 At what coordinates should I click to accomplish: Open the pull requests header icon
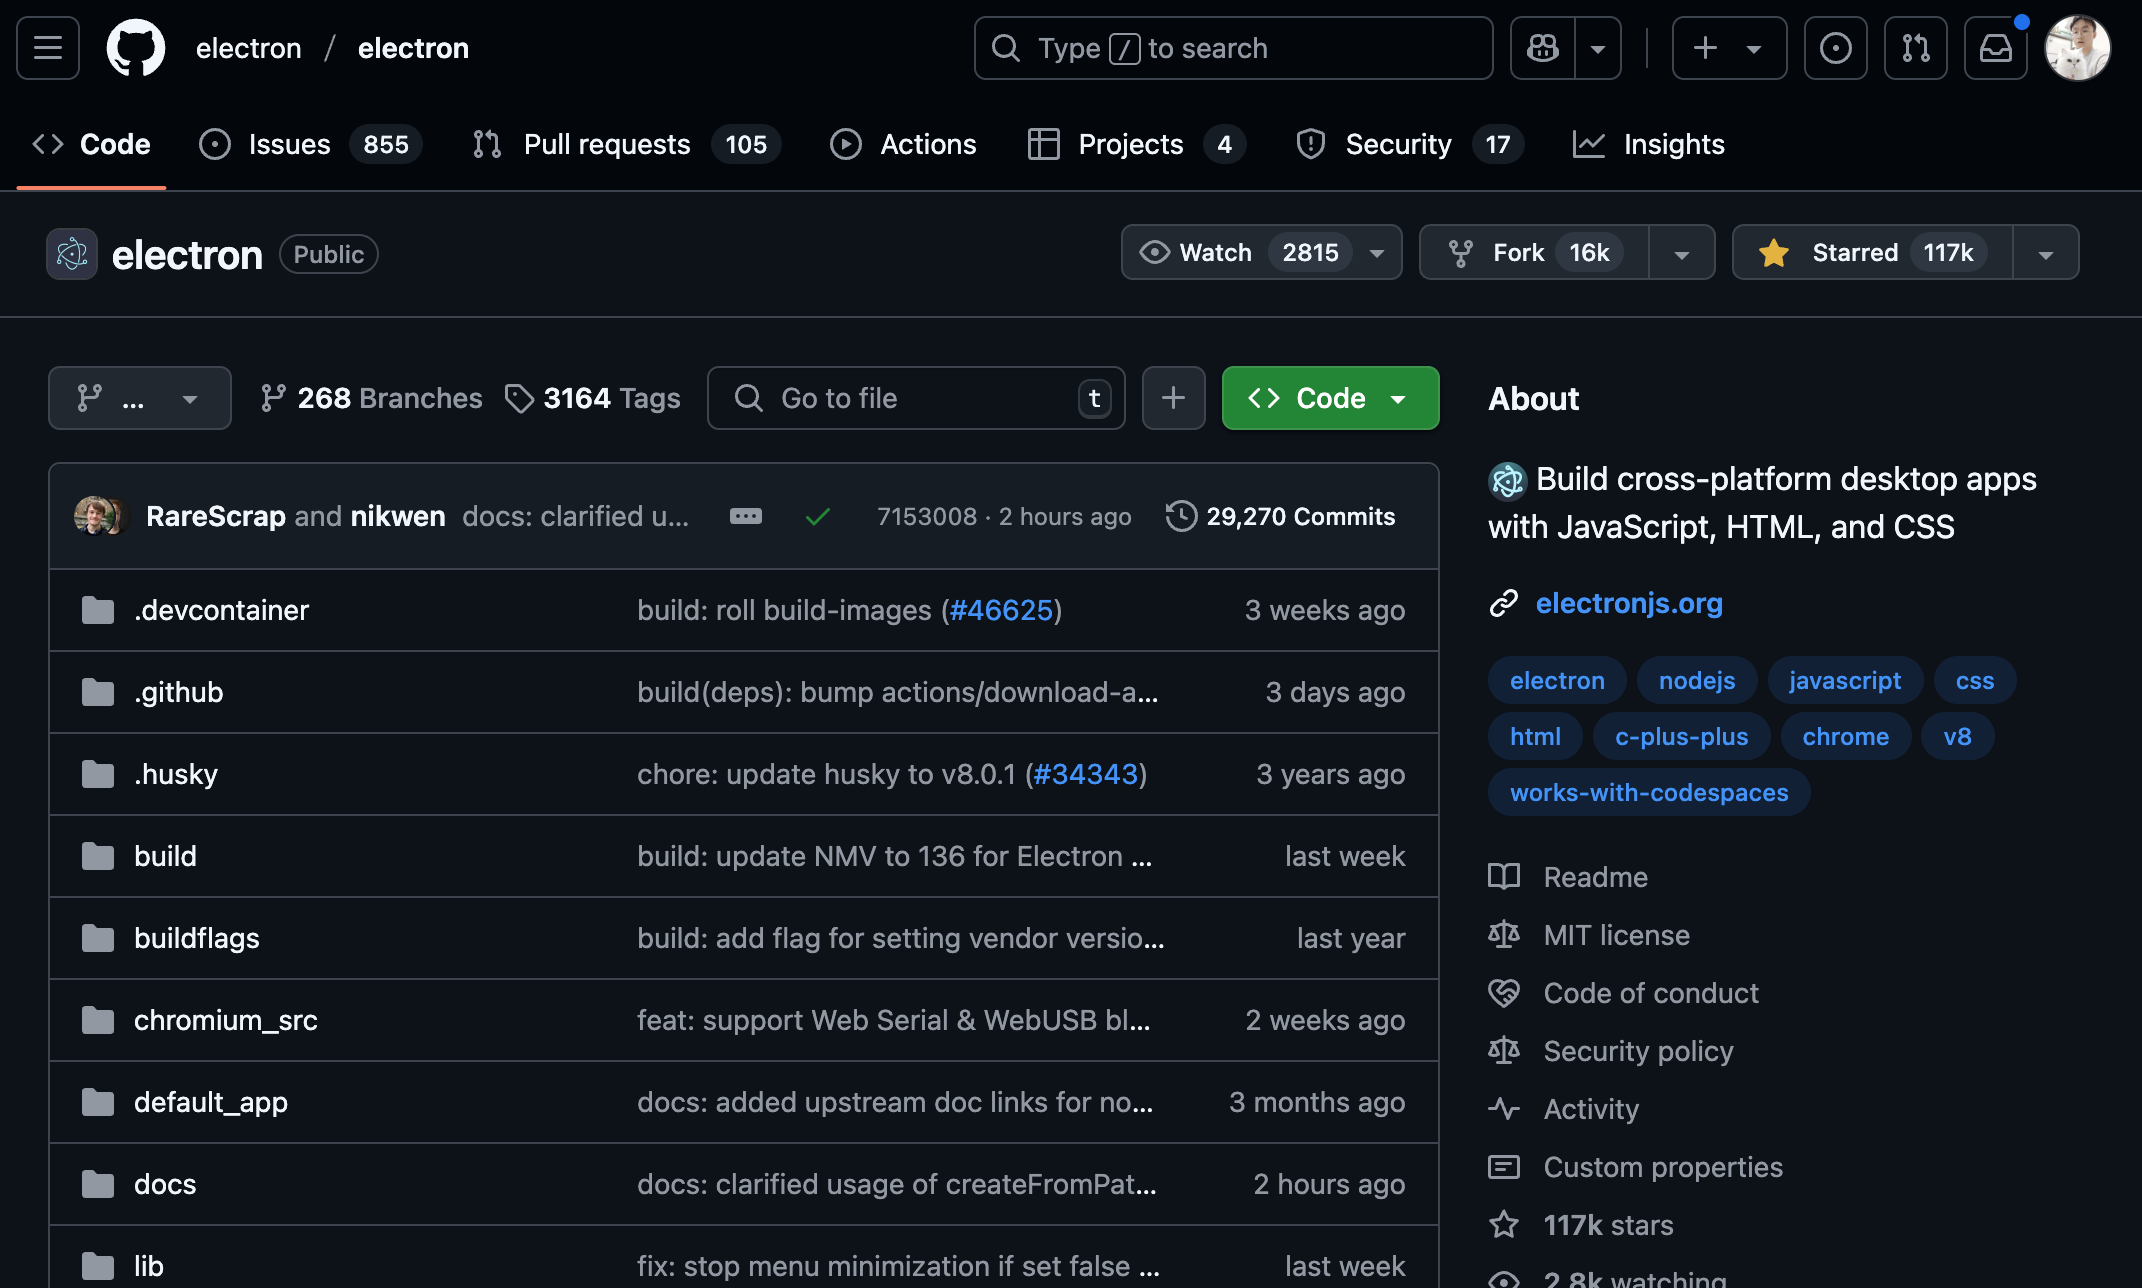1915,48
